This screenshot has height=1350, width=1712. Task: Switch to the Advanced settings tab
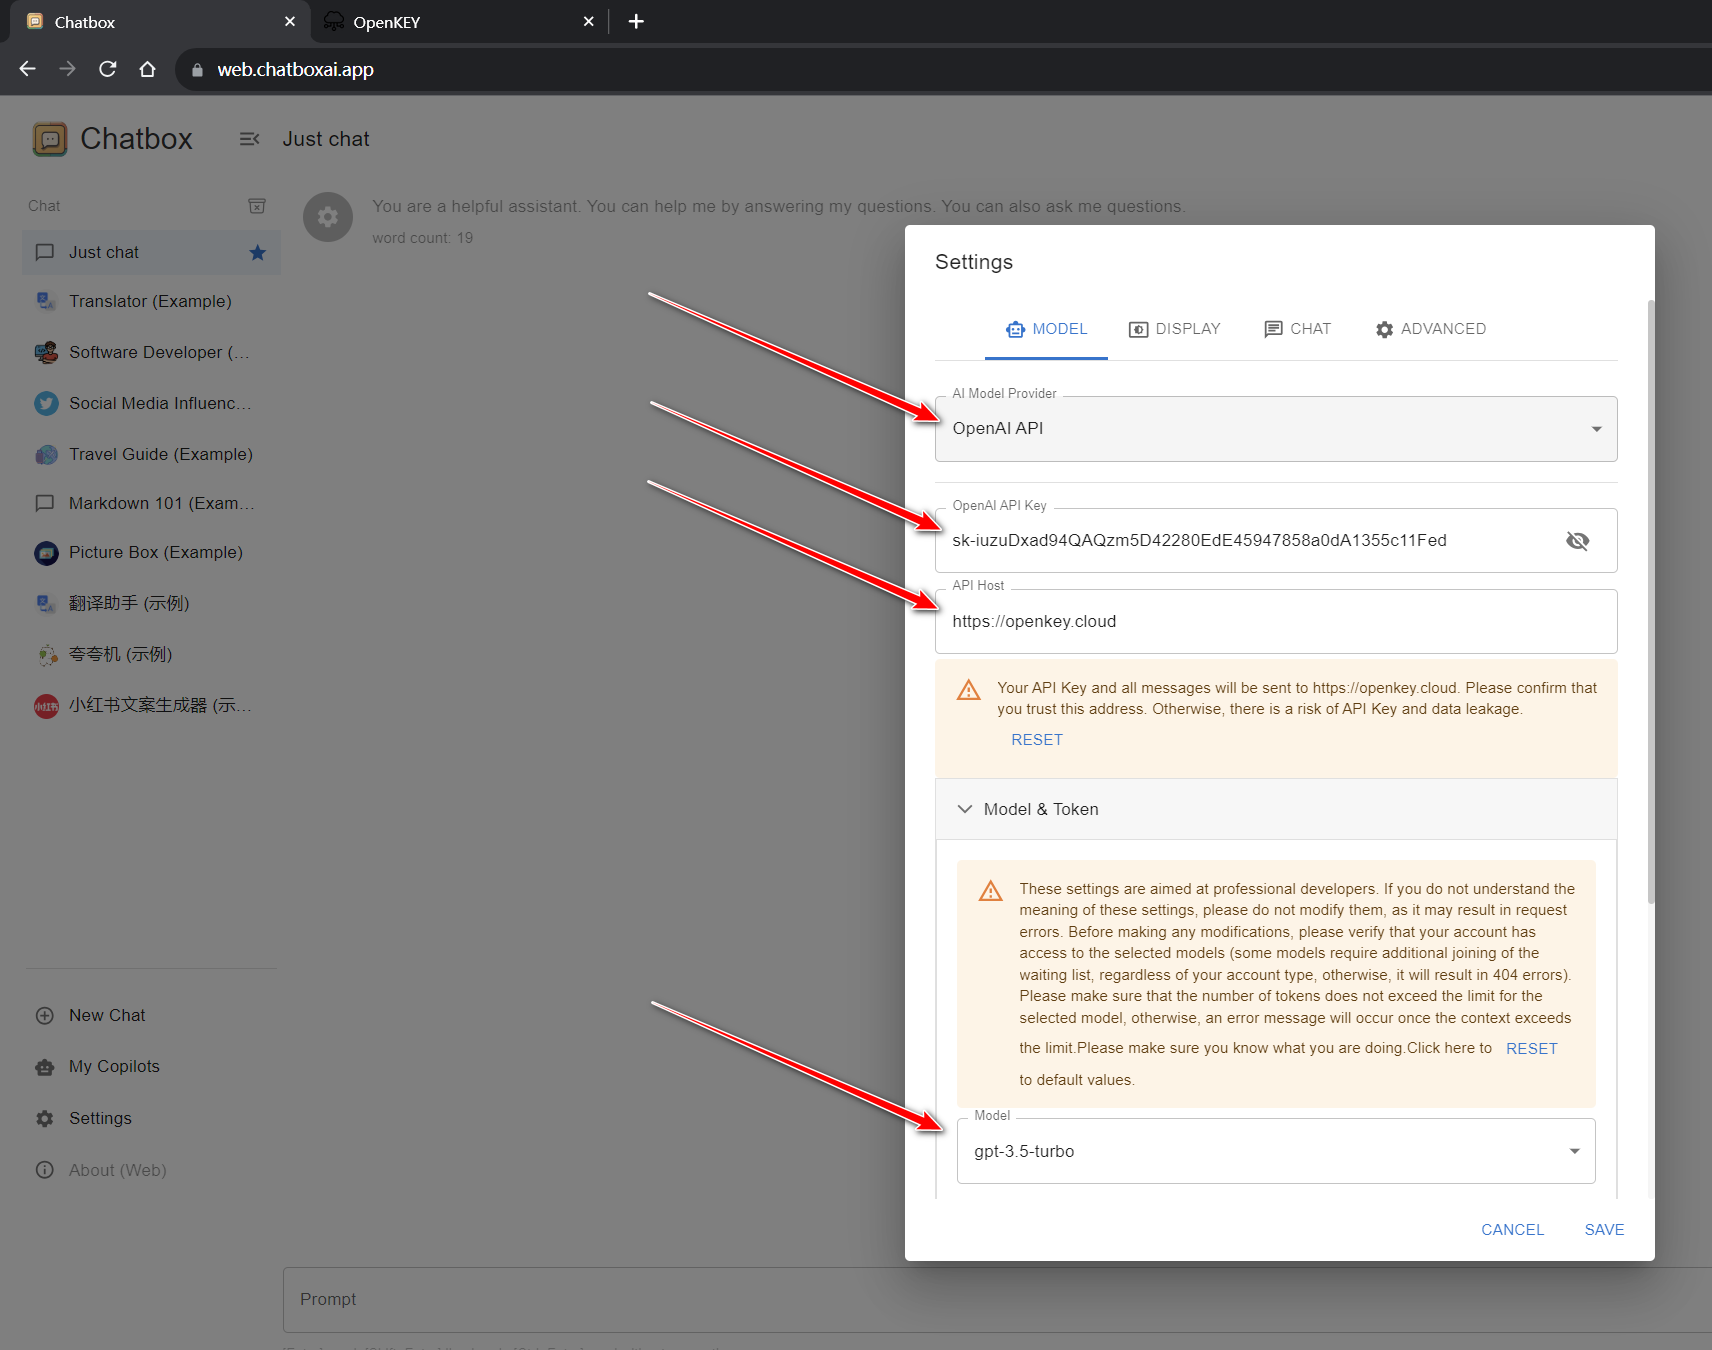click(x=1430, y=329)
